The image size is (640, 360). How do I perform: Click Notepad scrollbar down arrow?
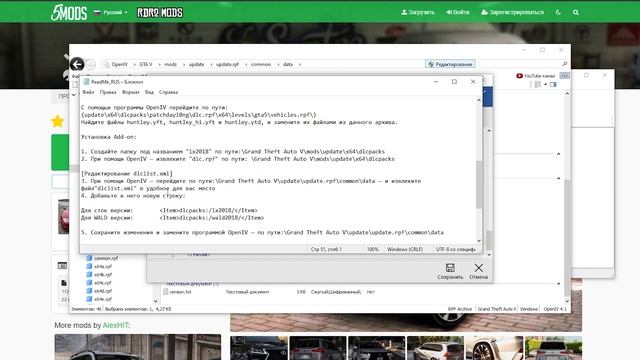tap(479, 241)
